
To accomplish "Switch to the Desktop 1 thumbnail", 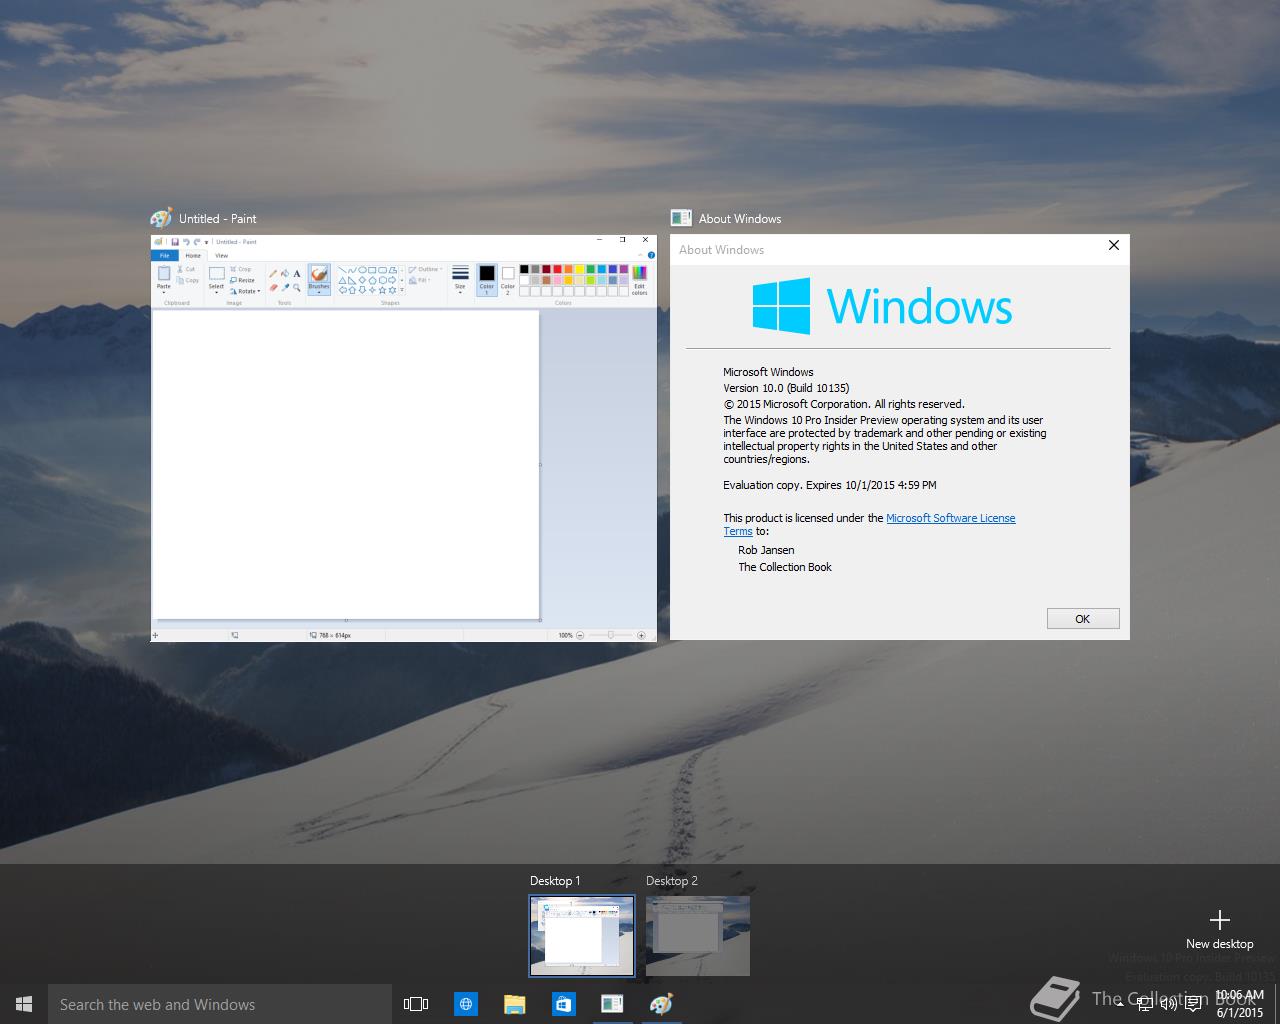I will click(581, 936).
